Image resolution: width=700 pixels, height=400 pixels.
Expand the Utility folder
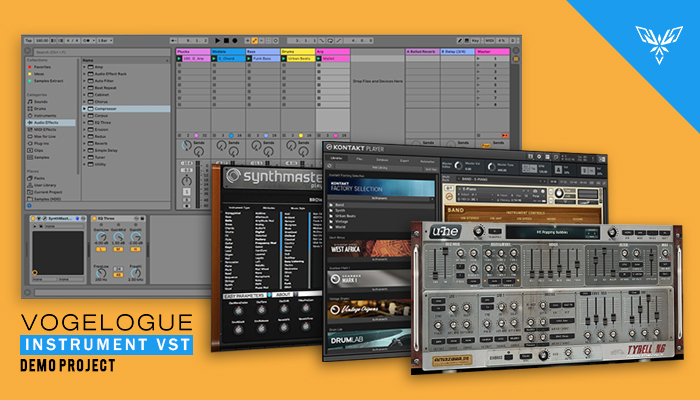click(84, 164)
